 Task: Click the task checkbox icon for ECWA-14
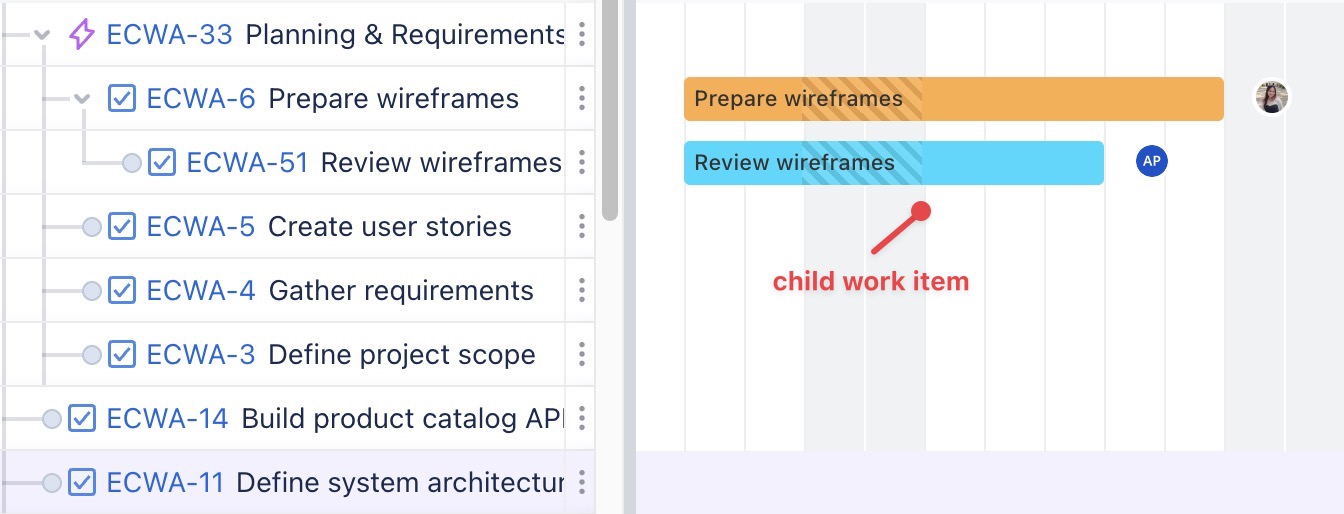pyautogui.click(x=82, y=419)
